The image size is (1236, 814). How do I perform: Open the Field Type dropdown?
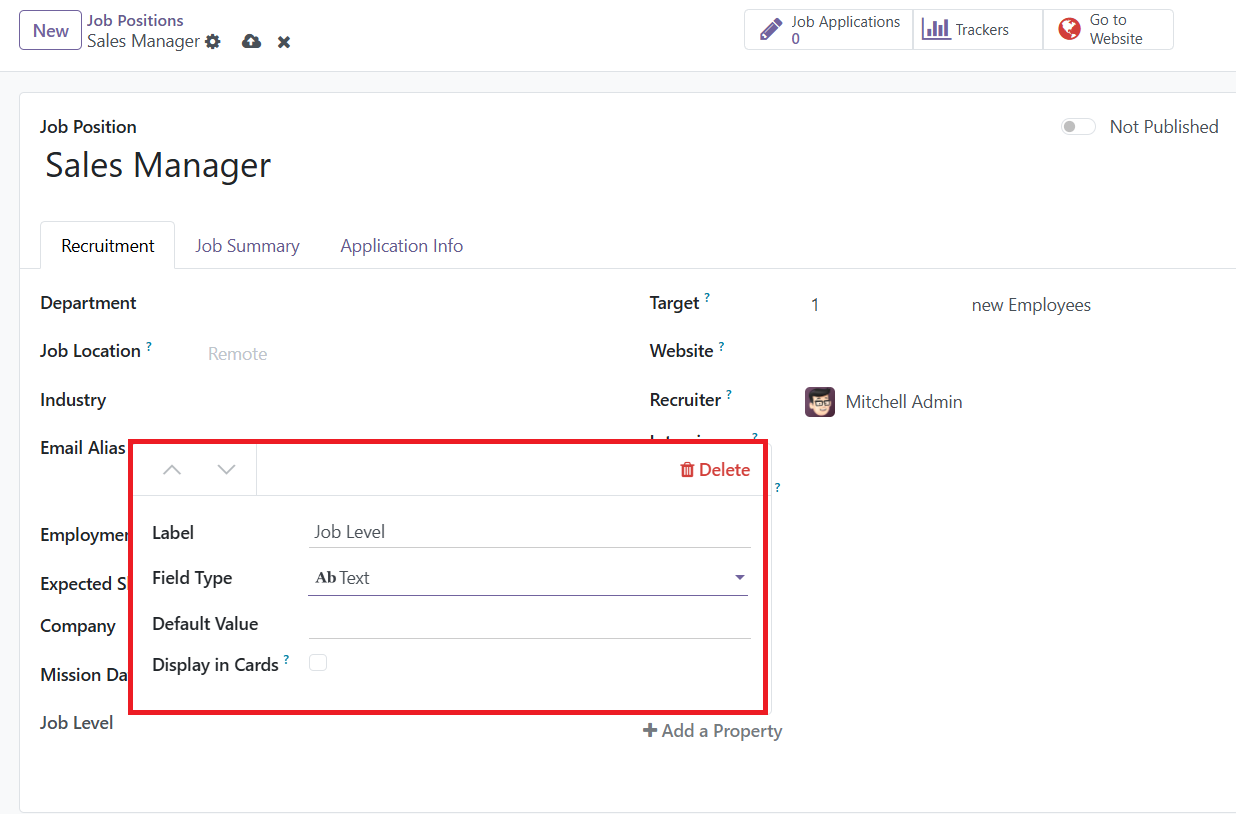(x=528, y=578)
